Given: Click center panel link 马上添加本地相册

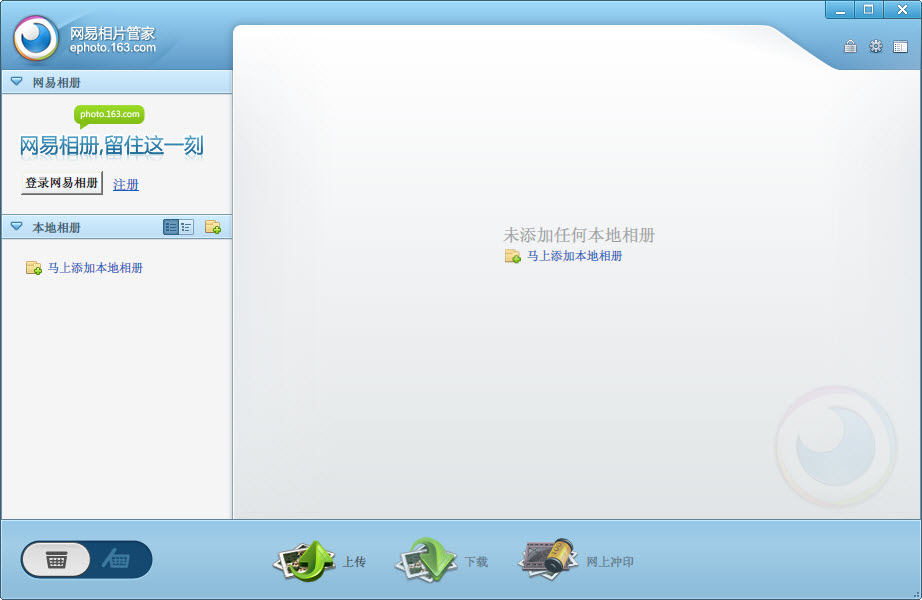Looking at the screenshot, I should 574,256.
